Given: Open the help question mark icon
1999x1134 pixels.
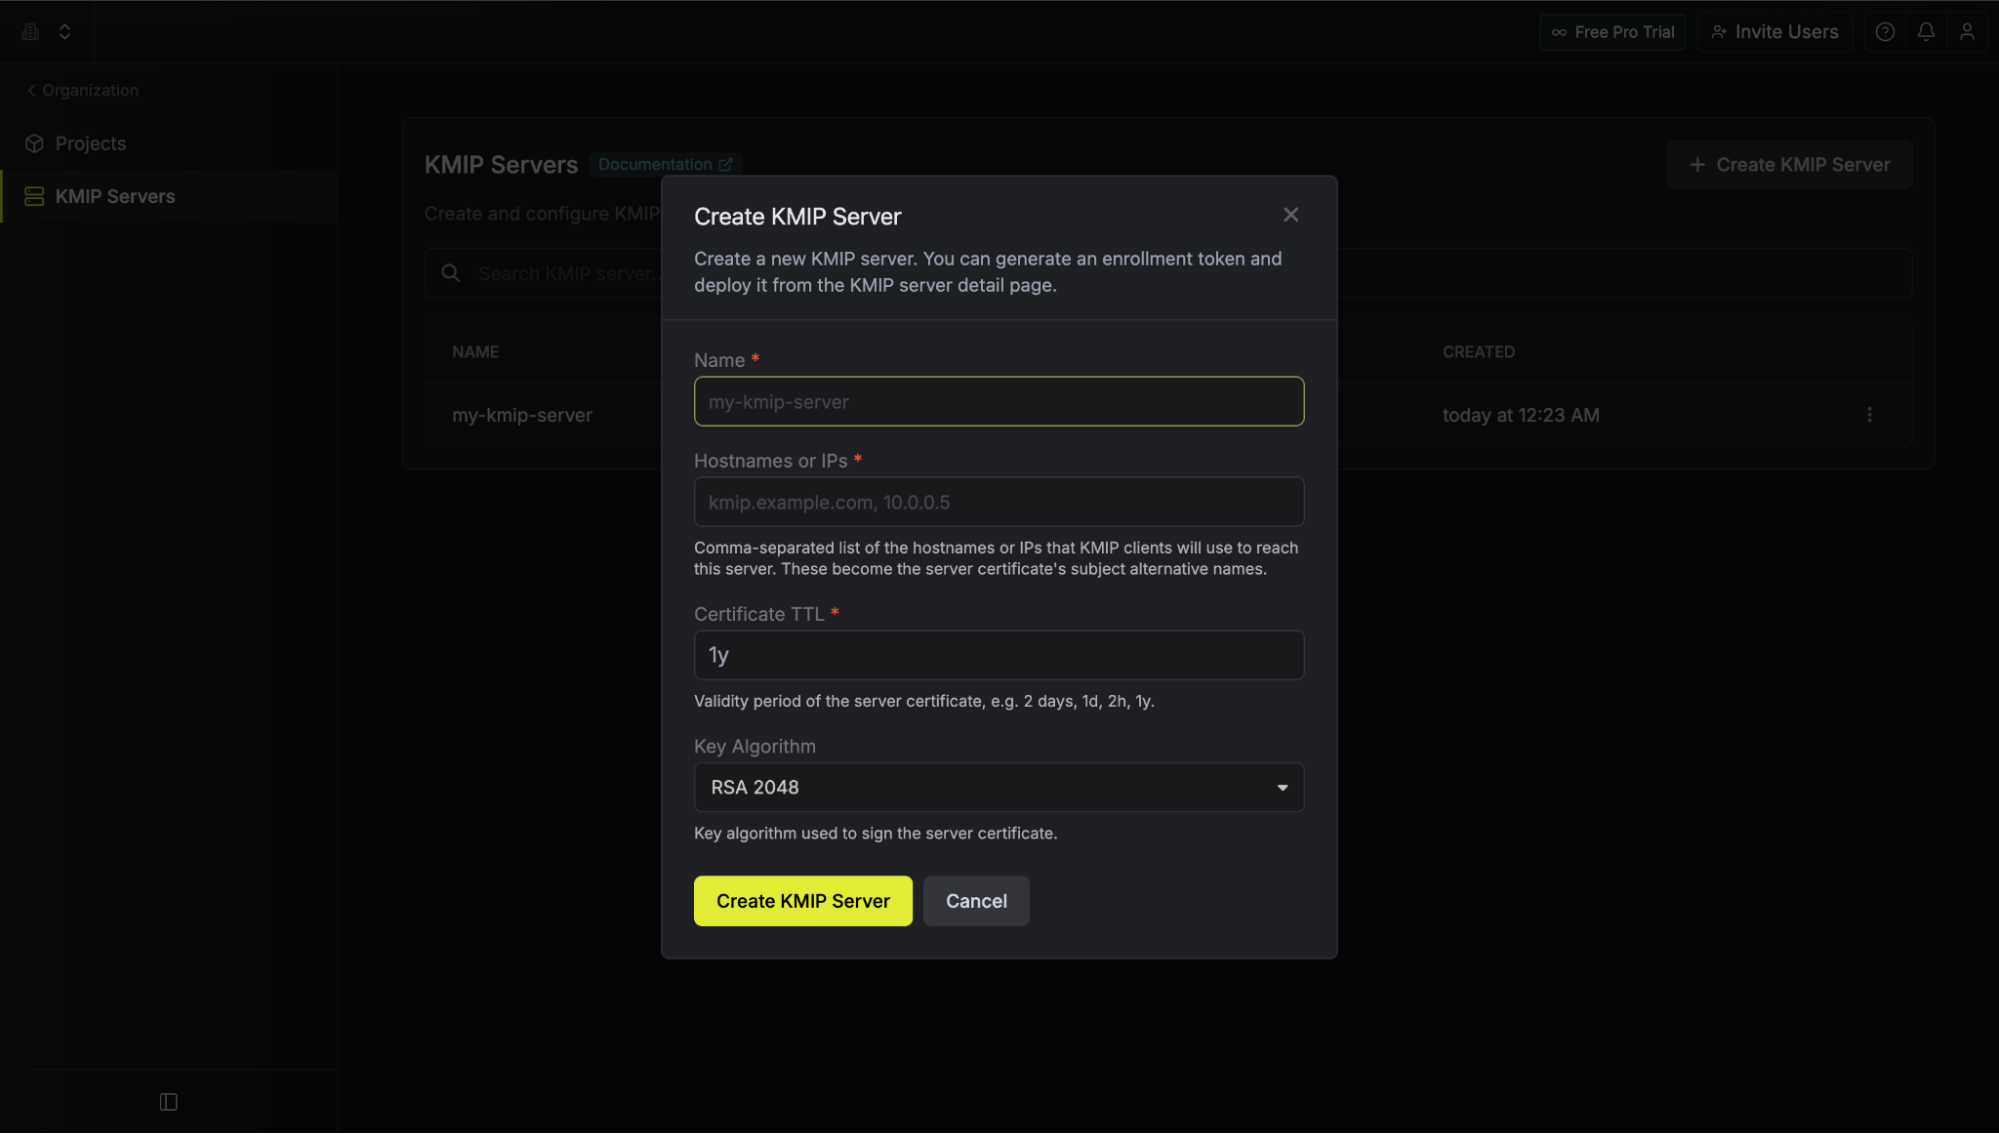Looking at the screenshot, I should (1884, 32).
